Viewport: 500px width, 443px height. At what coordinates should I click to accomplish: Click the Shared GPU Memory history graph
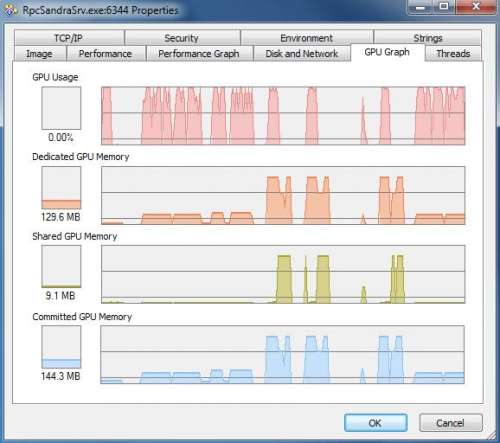pyautogui.click(x=283, y=274)
